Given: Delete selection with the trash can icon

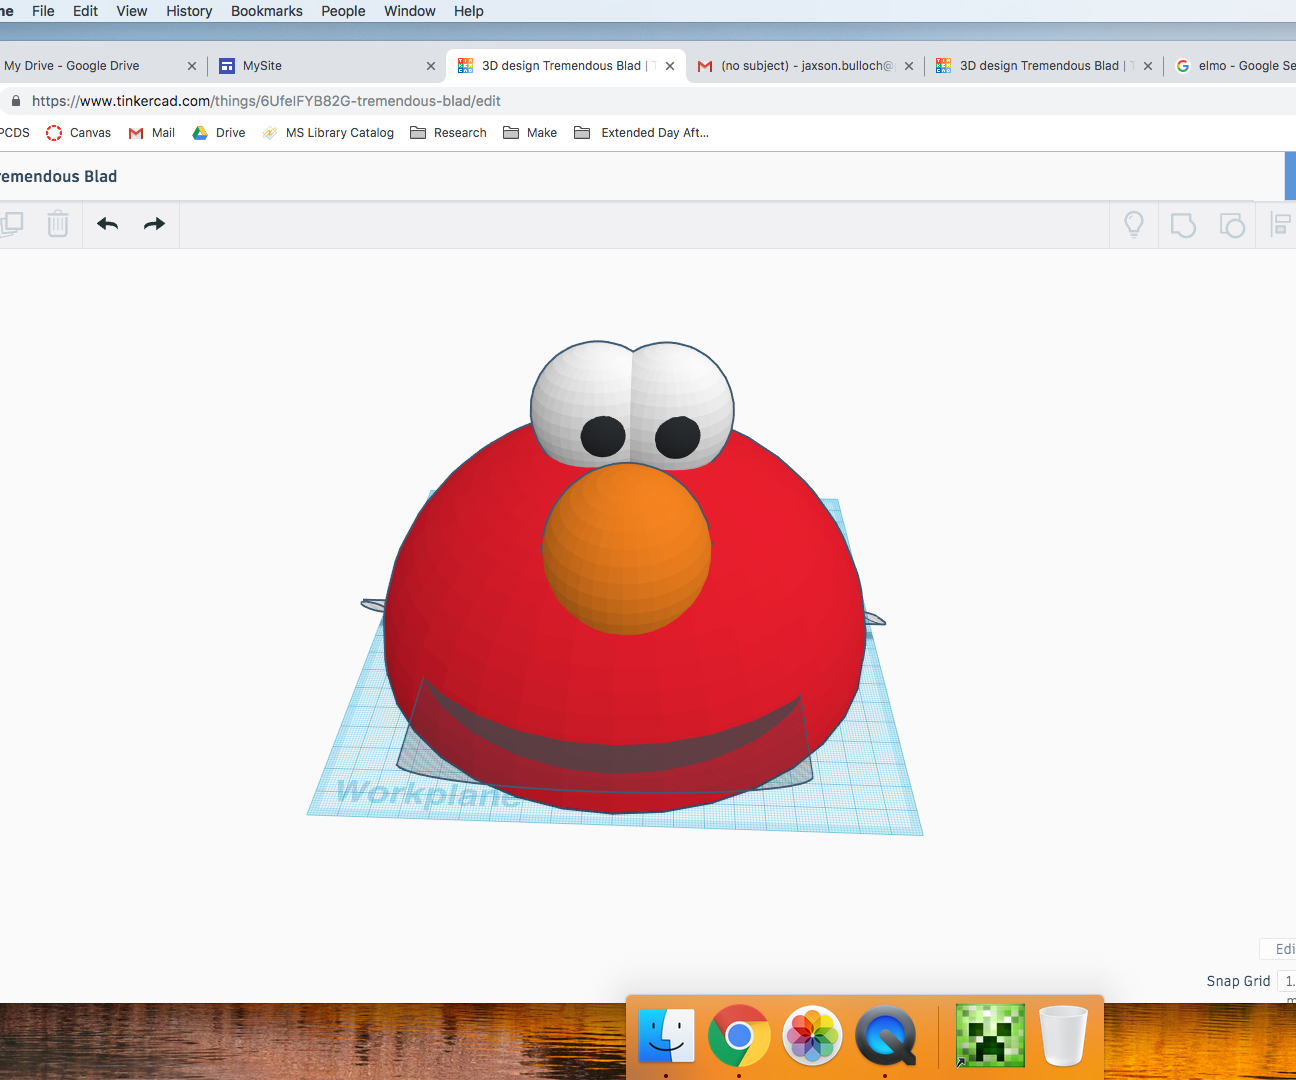Looking at the screenshot, I should pyautogui.click(x=58, y=223).
